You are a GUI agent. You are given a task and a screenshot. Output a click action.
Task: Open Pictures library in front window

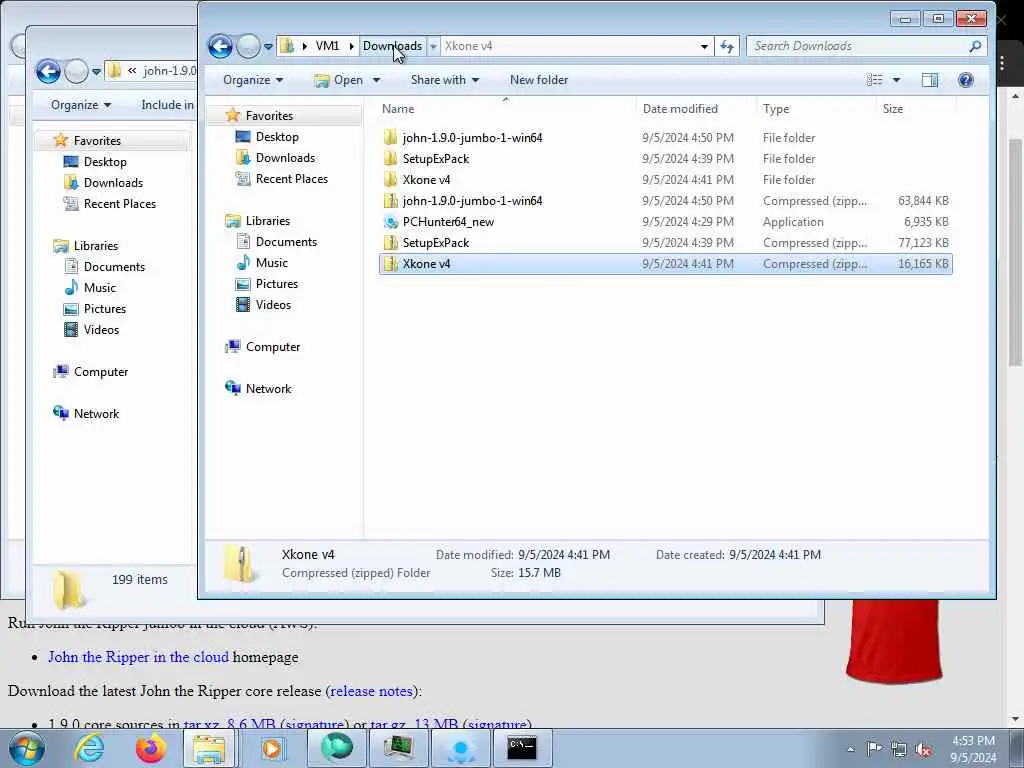[x=277, y=283]
